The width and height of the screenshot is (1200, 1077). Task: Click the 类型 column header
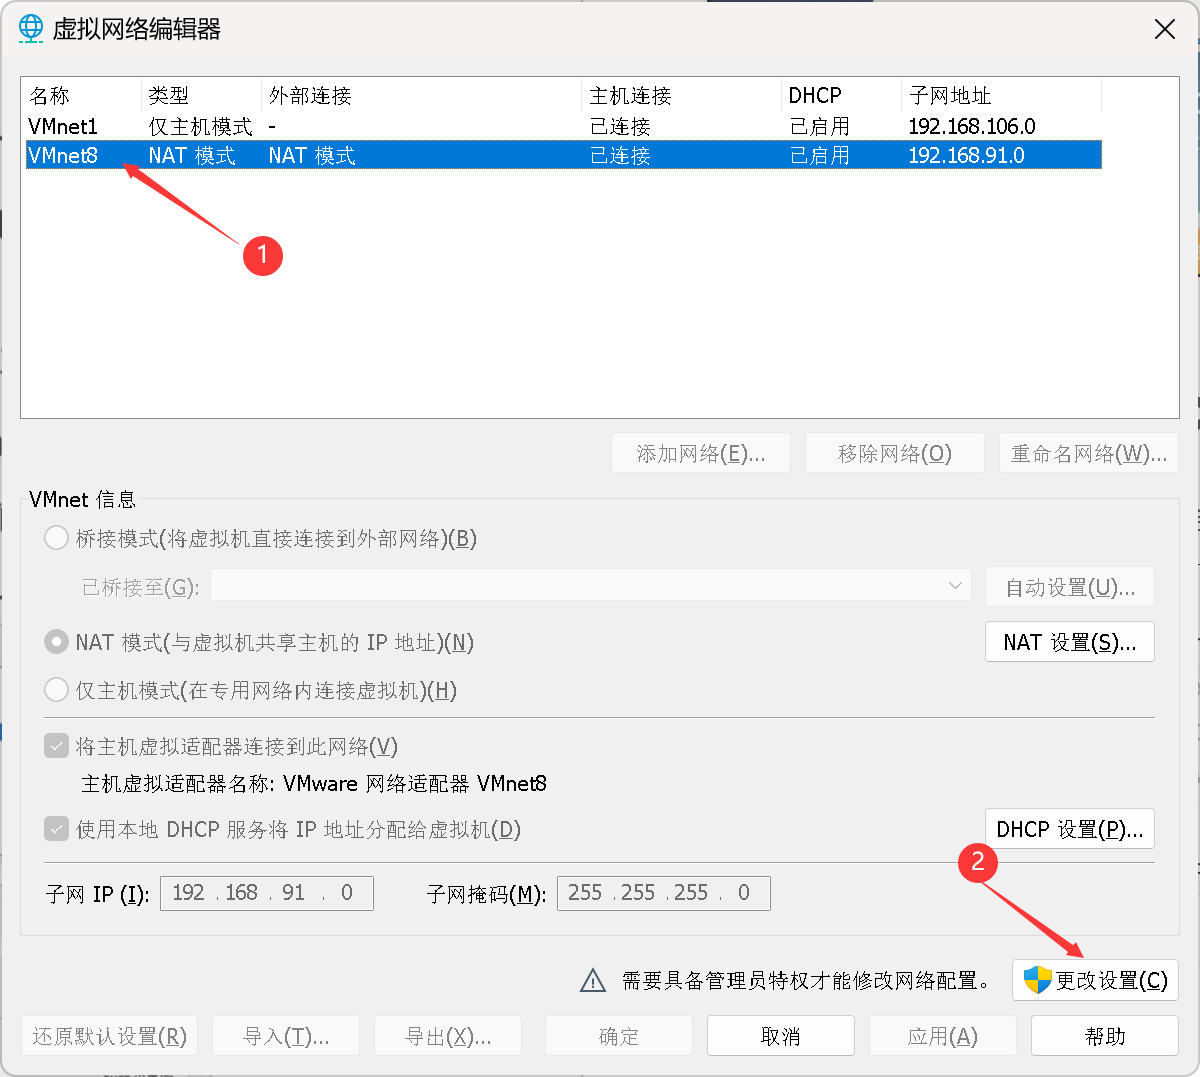[201, 96]
